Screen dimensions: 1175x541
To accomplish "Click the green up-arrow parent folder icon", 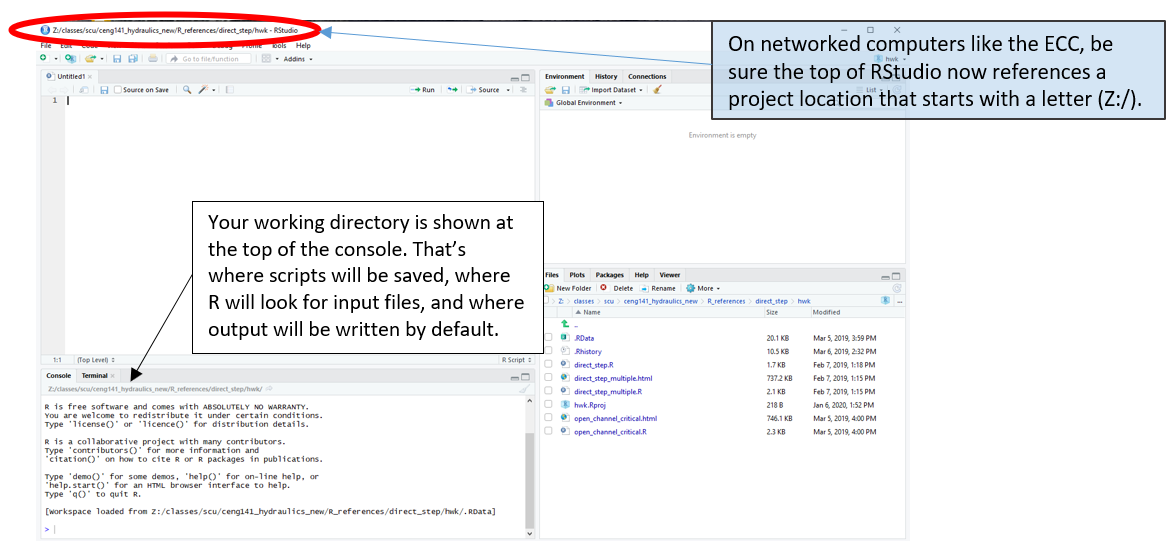I will (x=565, y=324).
